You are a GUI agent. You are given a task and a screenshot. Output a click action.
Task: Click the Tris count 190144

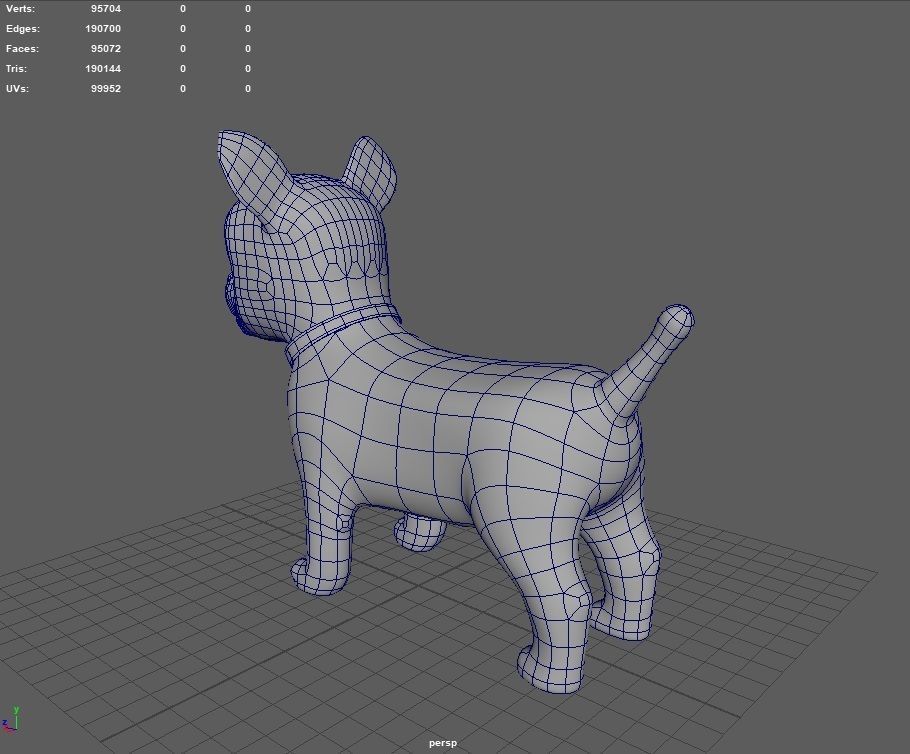coord(103,68)
